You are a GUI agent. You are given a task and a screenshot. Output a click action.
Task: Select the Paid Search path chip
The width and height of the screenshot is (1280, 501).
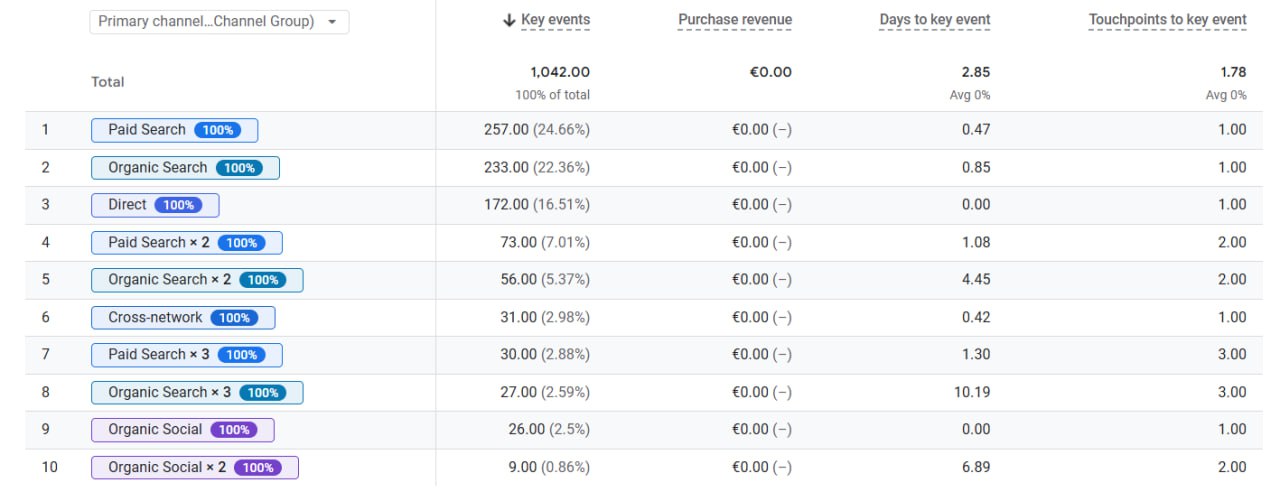[x=147, y=130]
